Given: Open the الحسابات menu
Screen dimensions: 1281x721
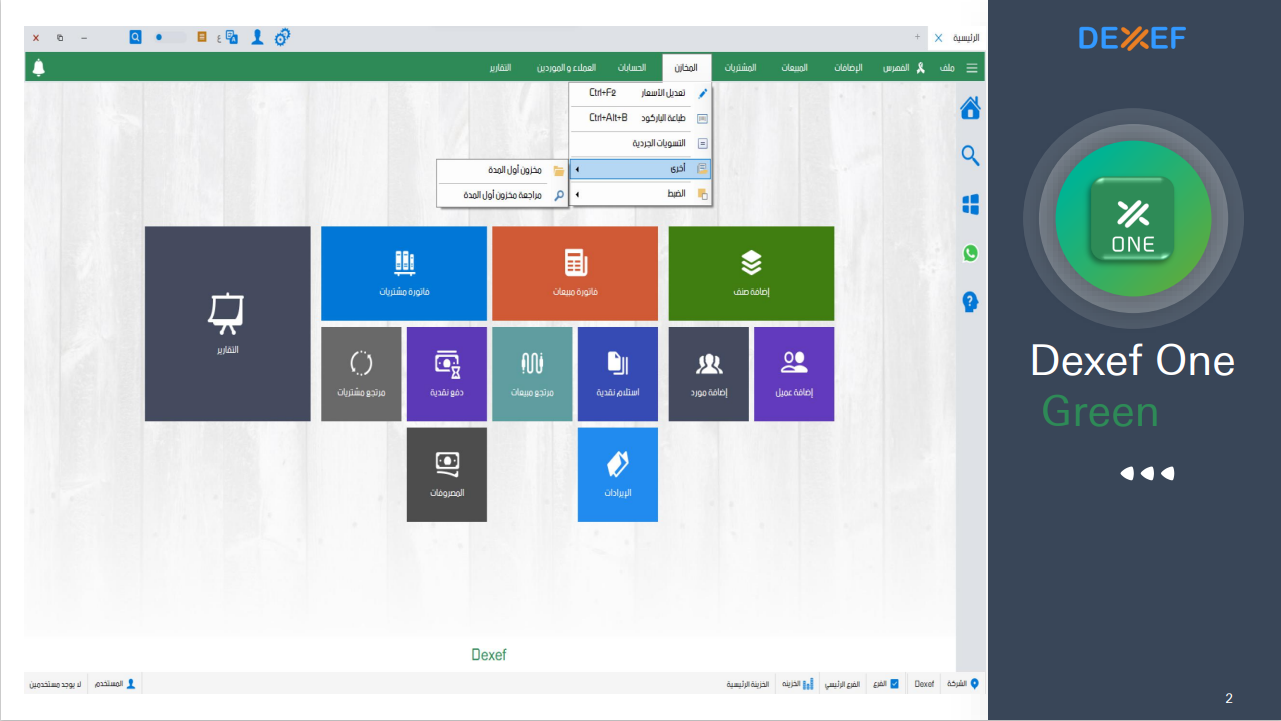Looking at the screenshot, I should click(x=631, y=68).
